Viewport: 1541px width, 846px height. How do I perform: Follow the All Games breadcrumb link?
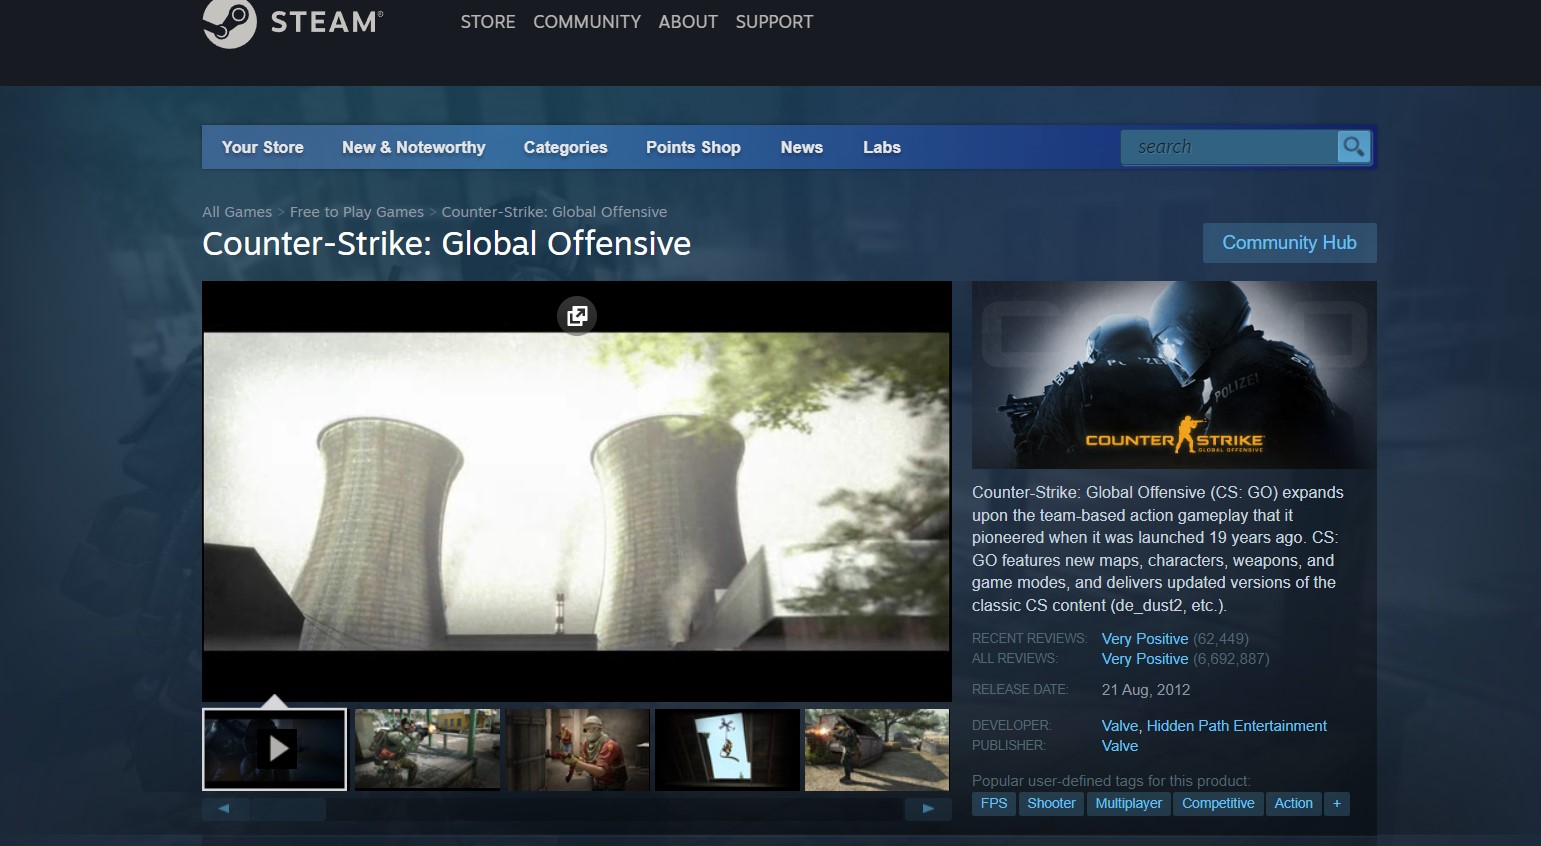click(237, 212)
